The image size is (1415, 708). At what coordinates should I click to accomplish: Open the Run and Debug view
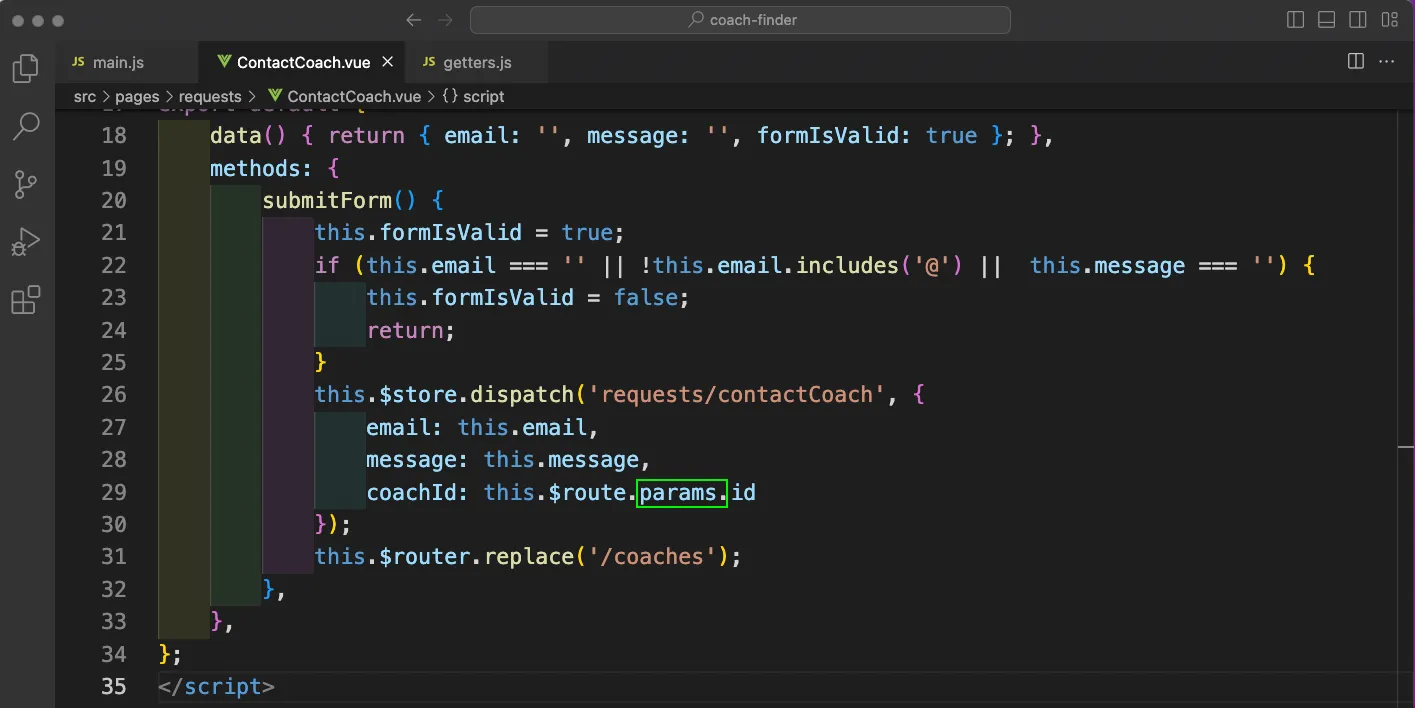click(25, 242)
